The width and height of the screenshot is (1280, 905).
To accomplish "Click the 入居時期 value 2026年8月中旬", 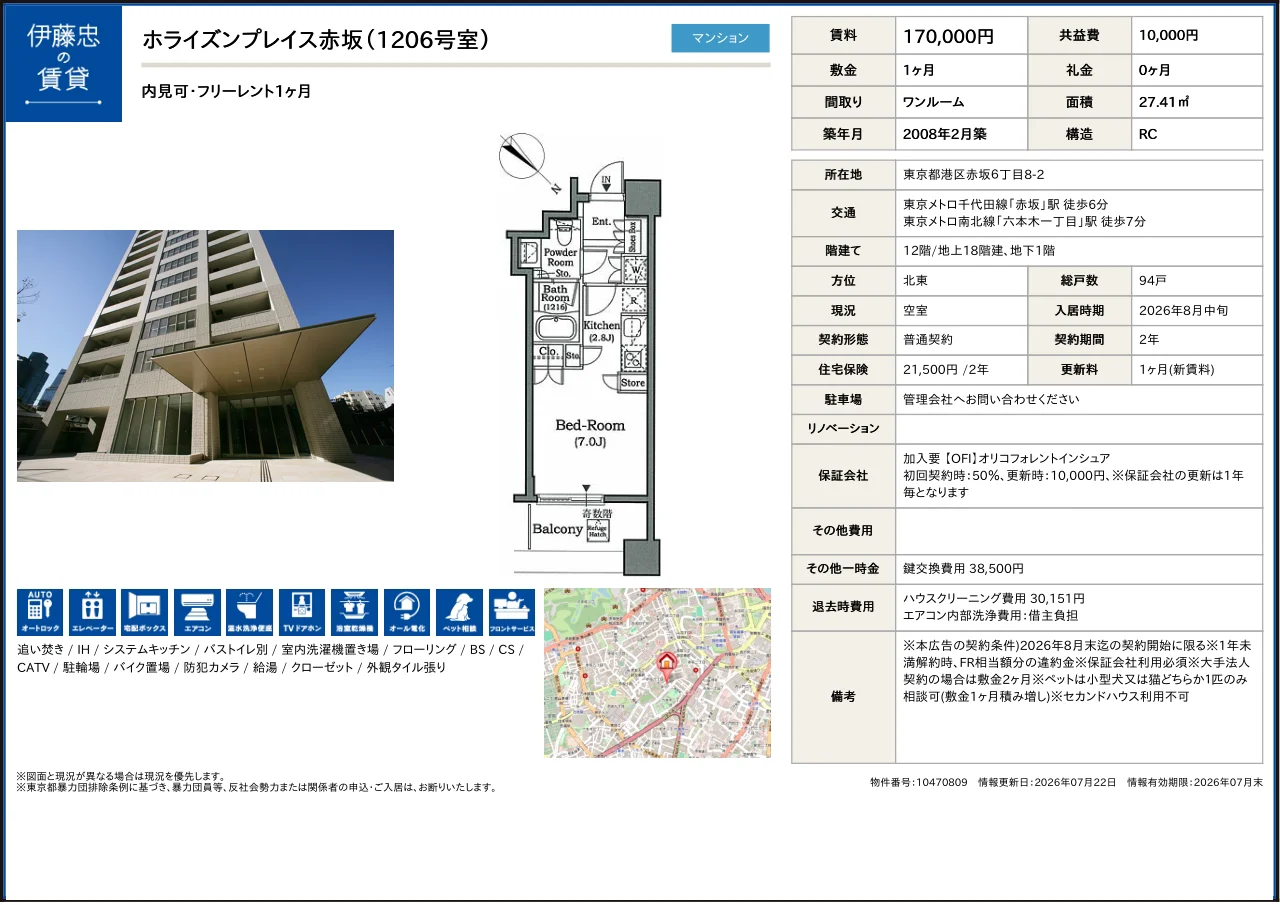I will pos(1183,311).
